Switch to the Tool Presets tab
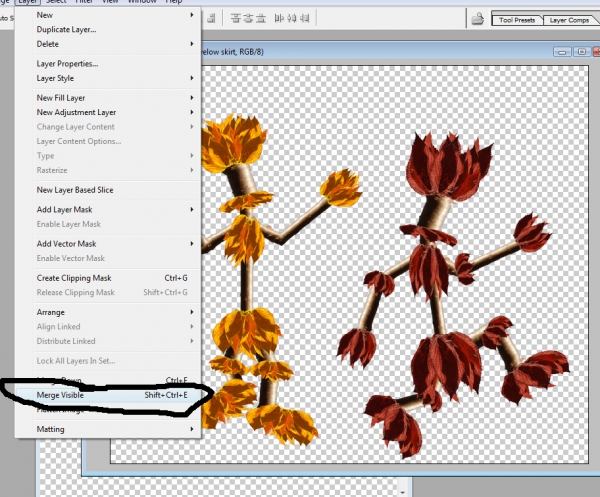Viewport: 600px width, 497px height. (x=517, y=20)
